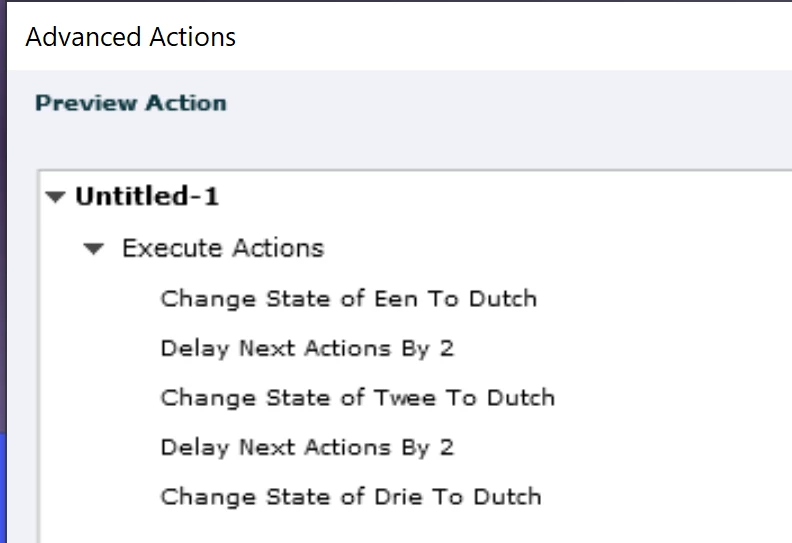792x543 pixels.
Task: Select Change State of Twee To Dutch
Action: pos(358,398)
